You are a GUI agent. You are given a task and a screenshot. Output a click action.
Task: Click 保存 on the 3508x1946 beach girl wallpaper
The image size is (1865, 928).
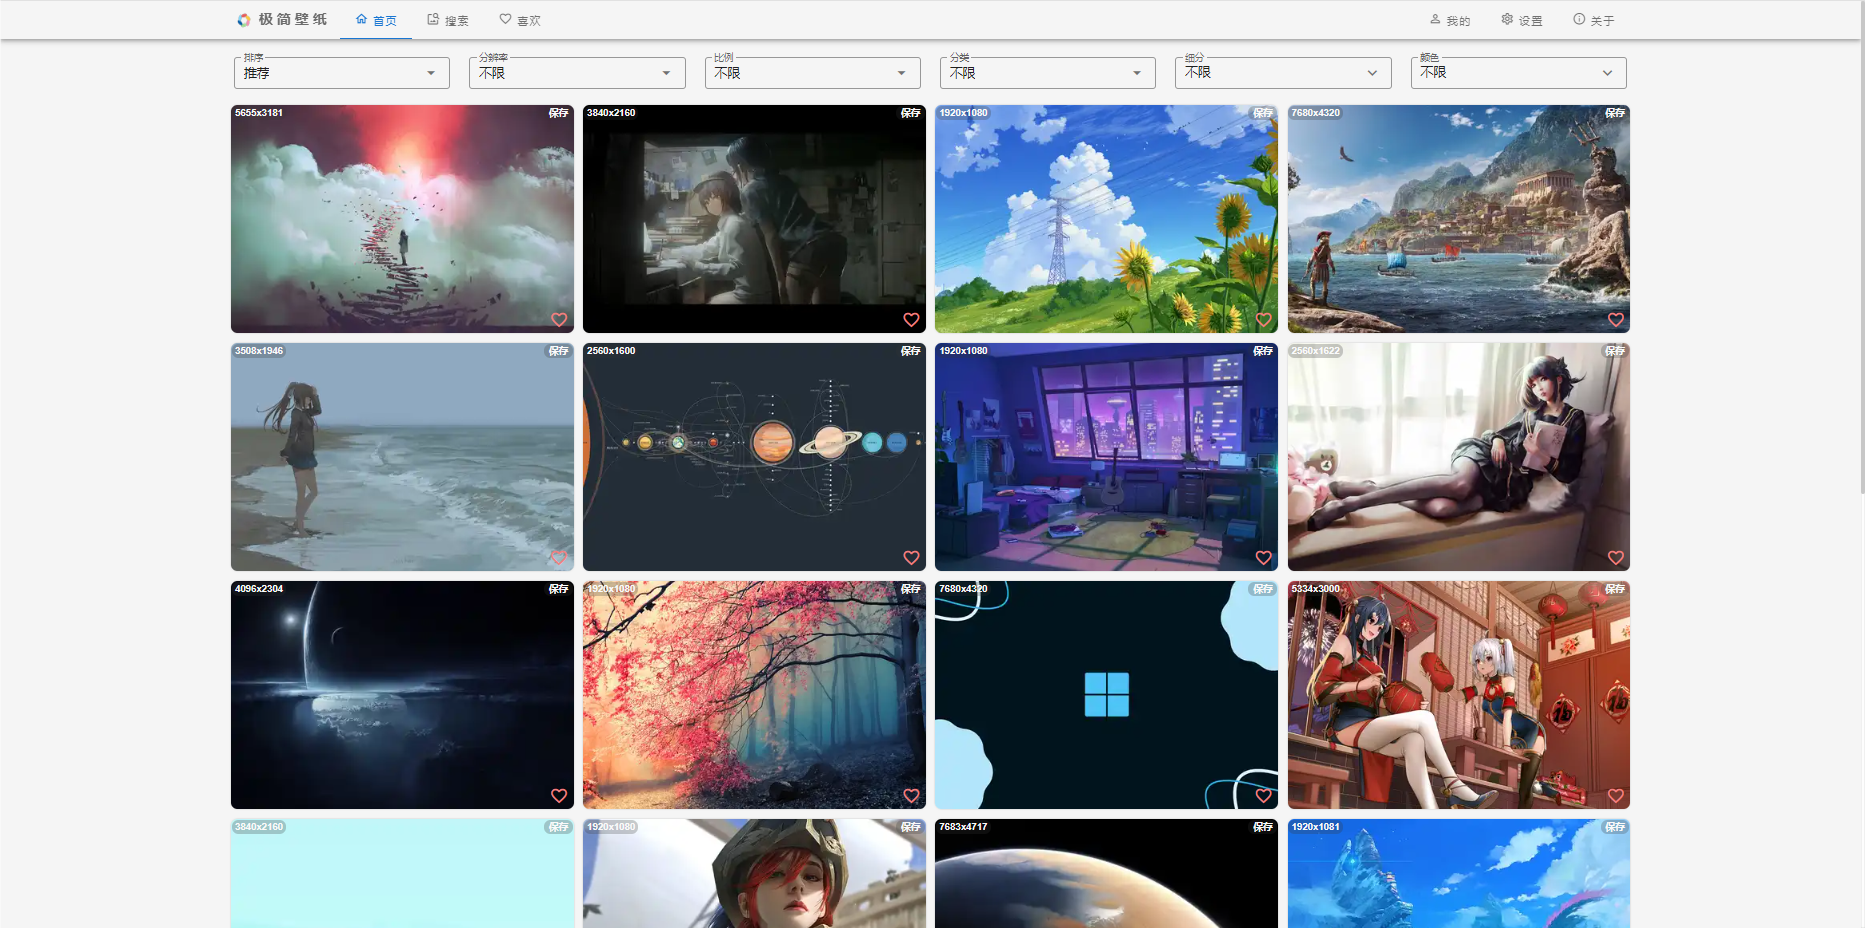pos(558,351)
